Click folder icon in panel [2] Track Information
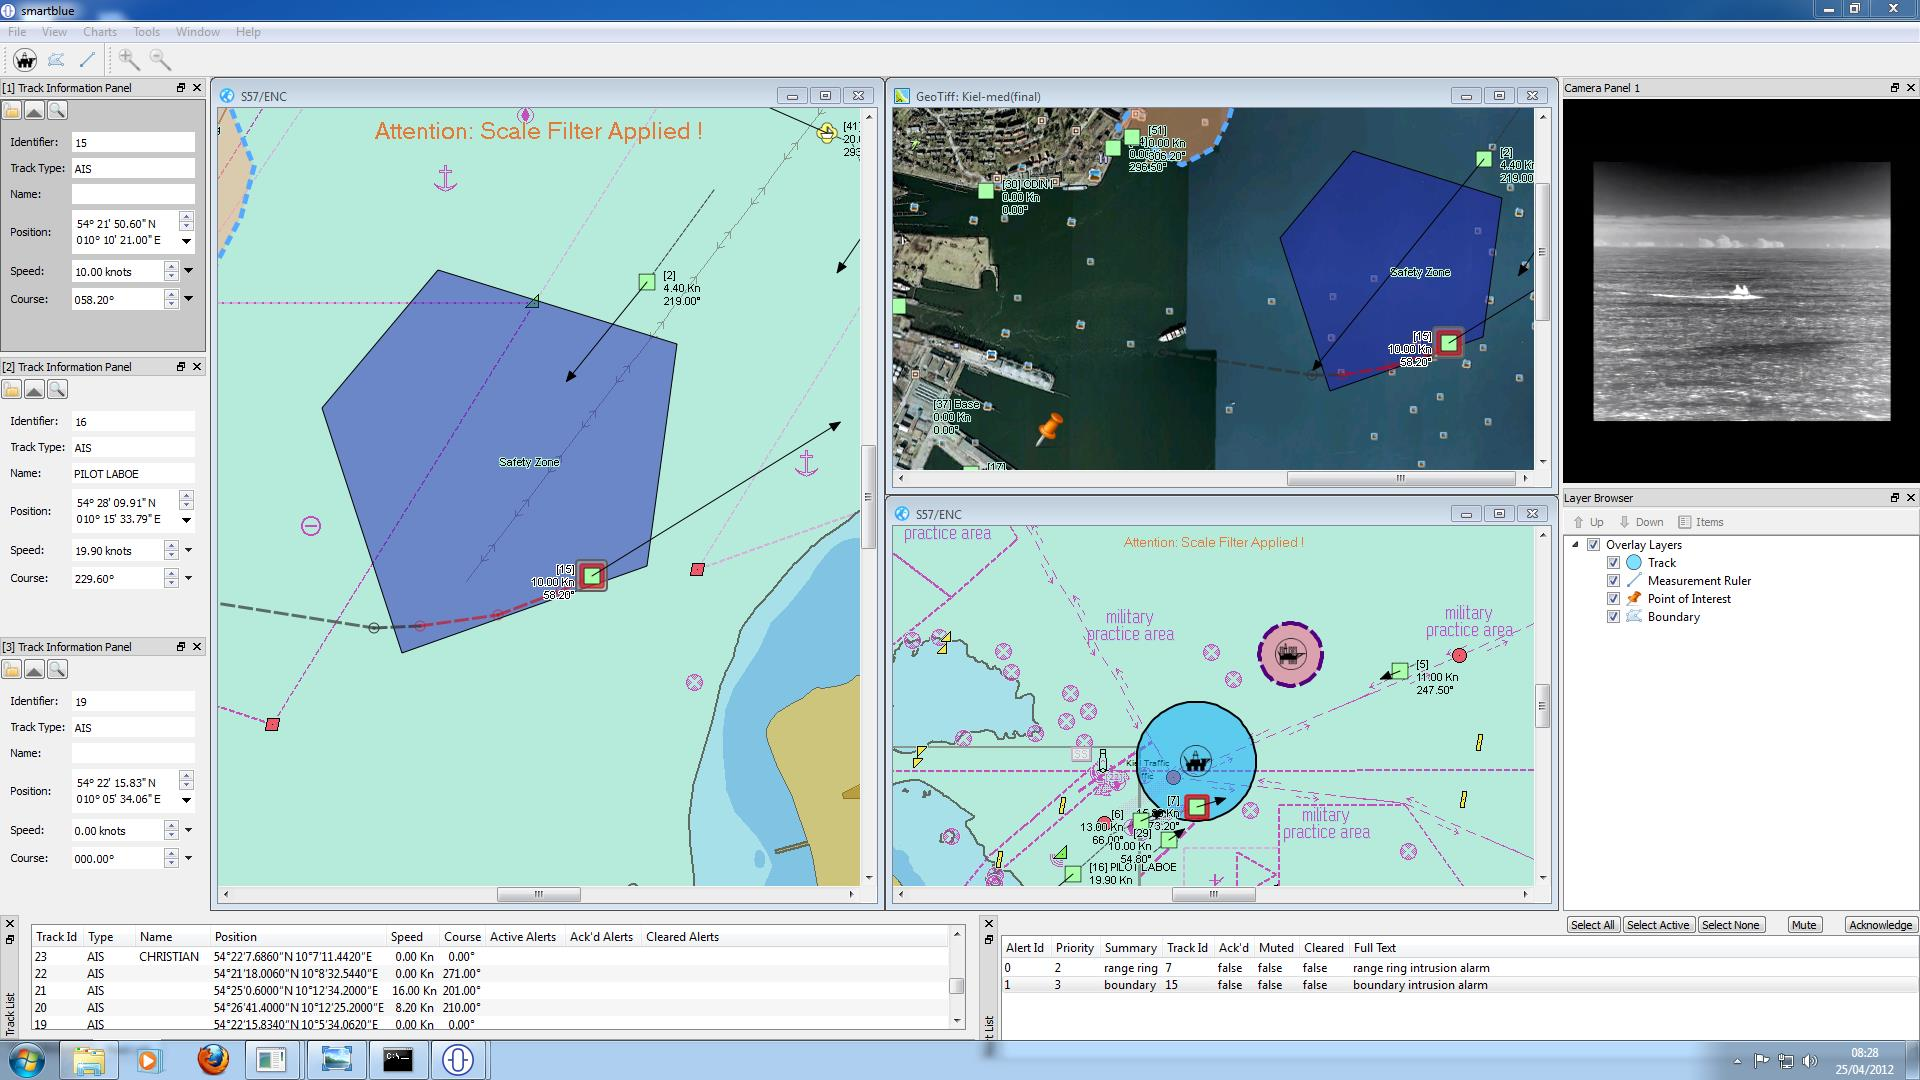 pyautogui.click(x=12, y=389)
